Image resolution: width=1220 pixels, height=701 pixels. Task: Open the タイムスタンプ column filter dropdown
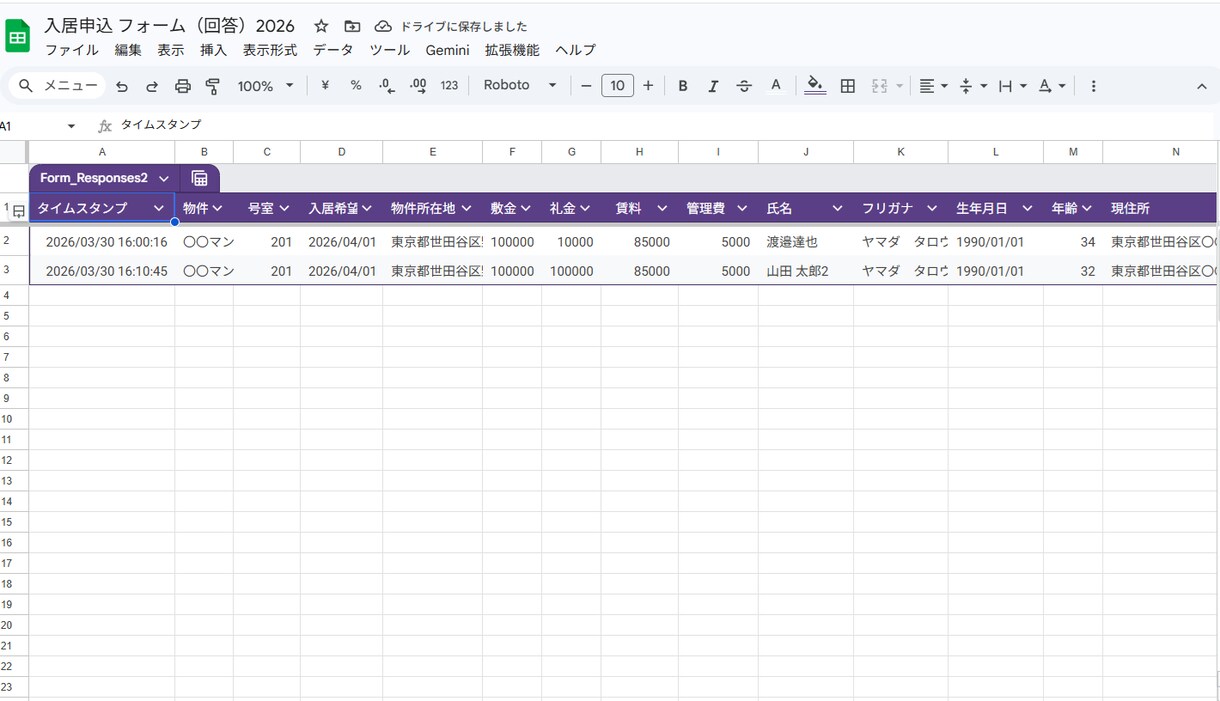pos(159,208)
